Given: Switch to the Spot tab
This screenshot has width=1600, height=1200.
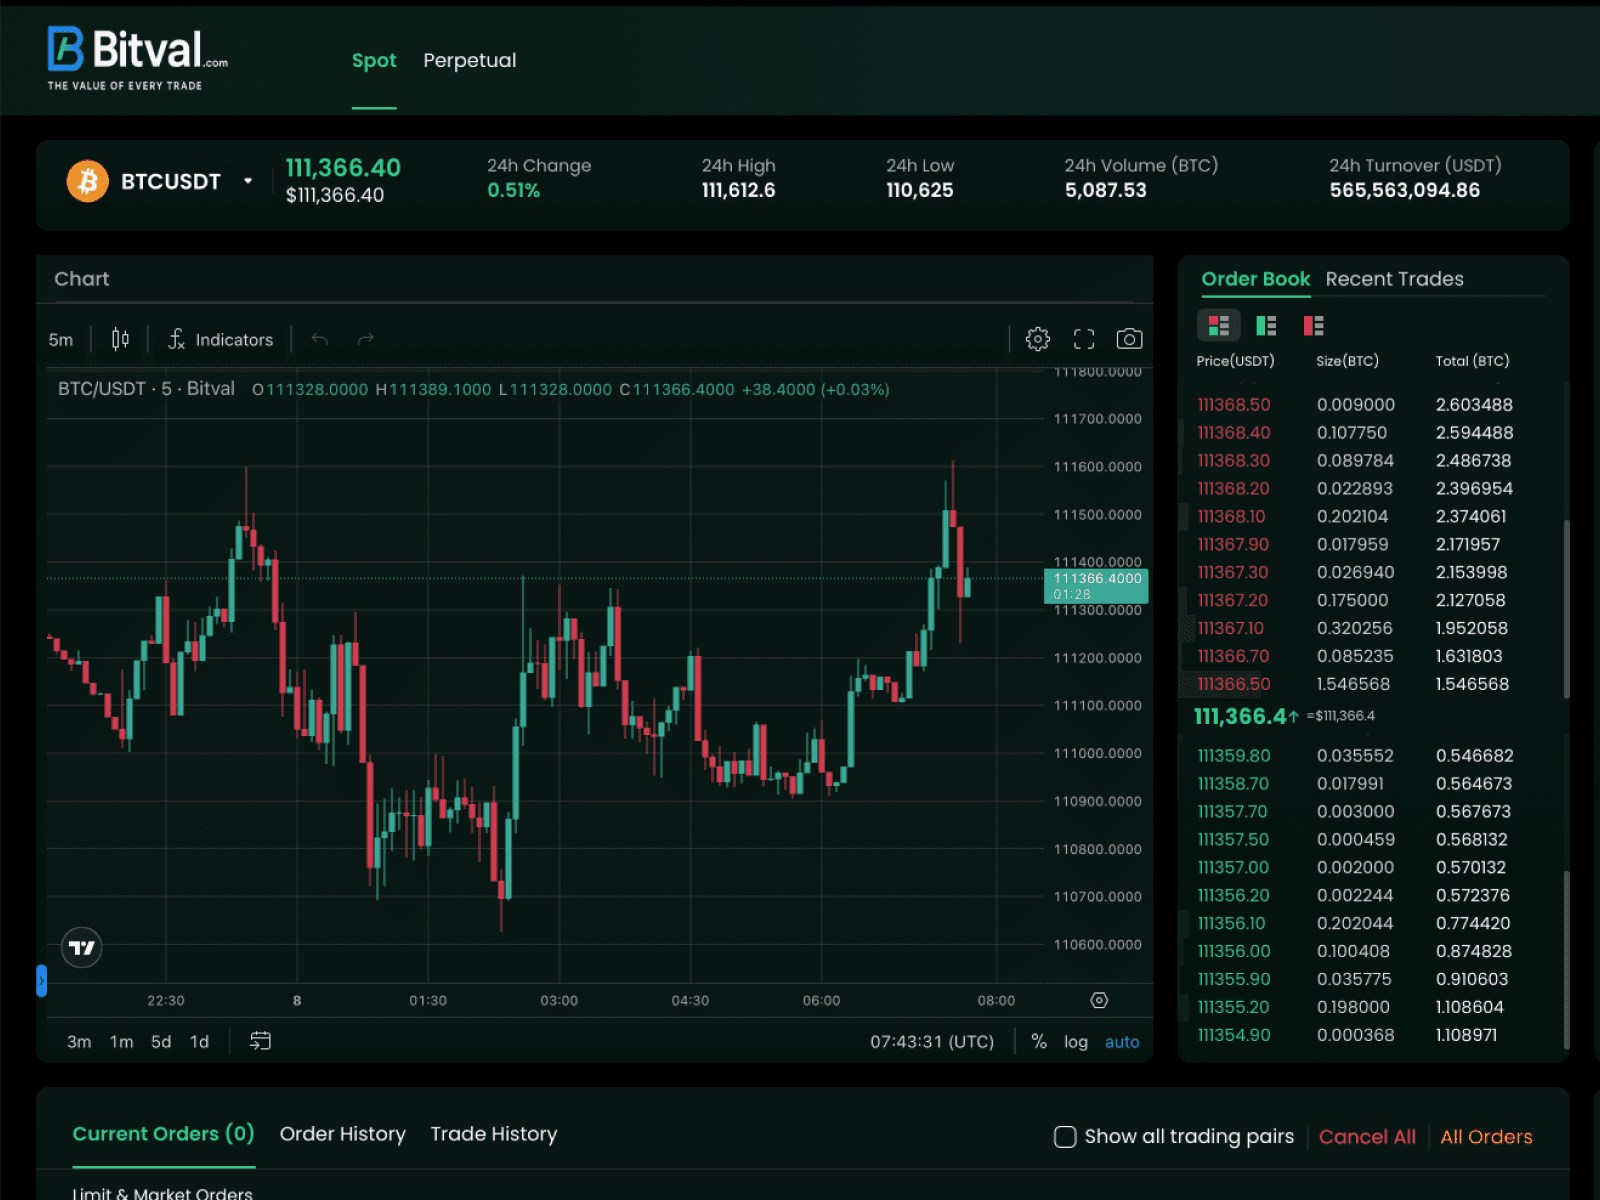Looking at the screenshot, I should click(x=374, y=61).
